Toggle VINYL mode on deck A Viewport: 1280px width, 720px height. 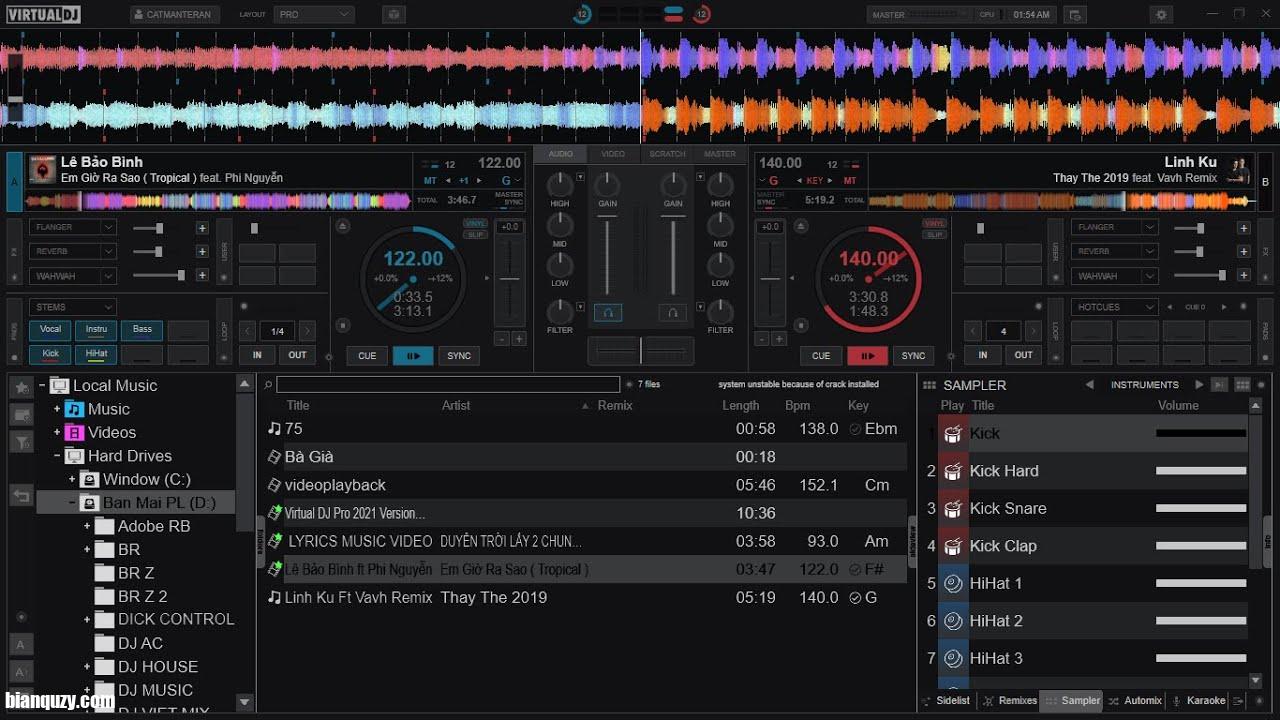(475, 223)
